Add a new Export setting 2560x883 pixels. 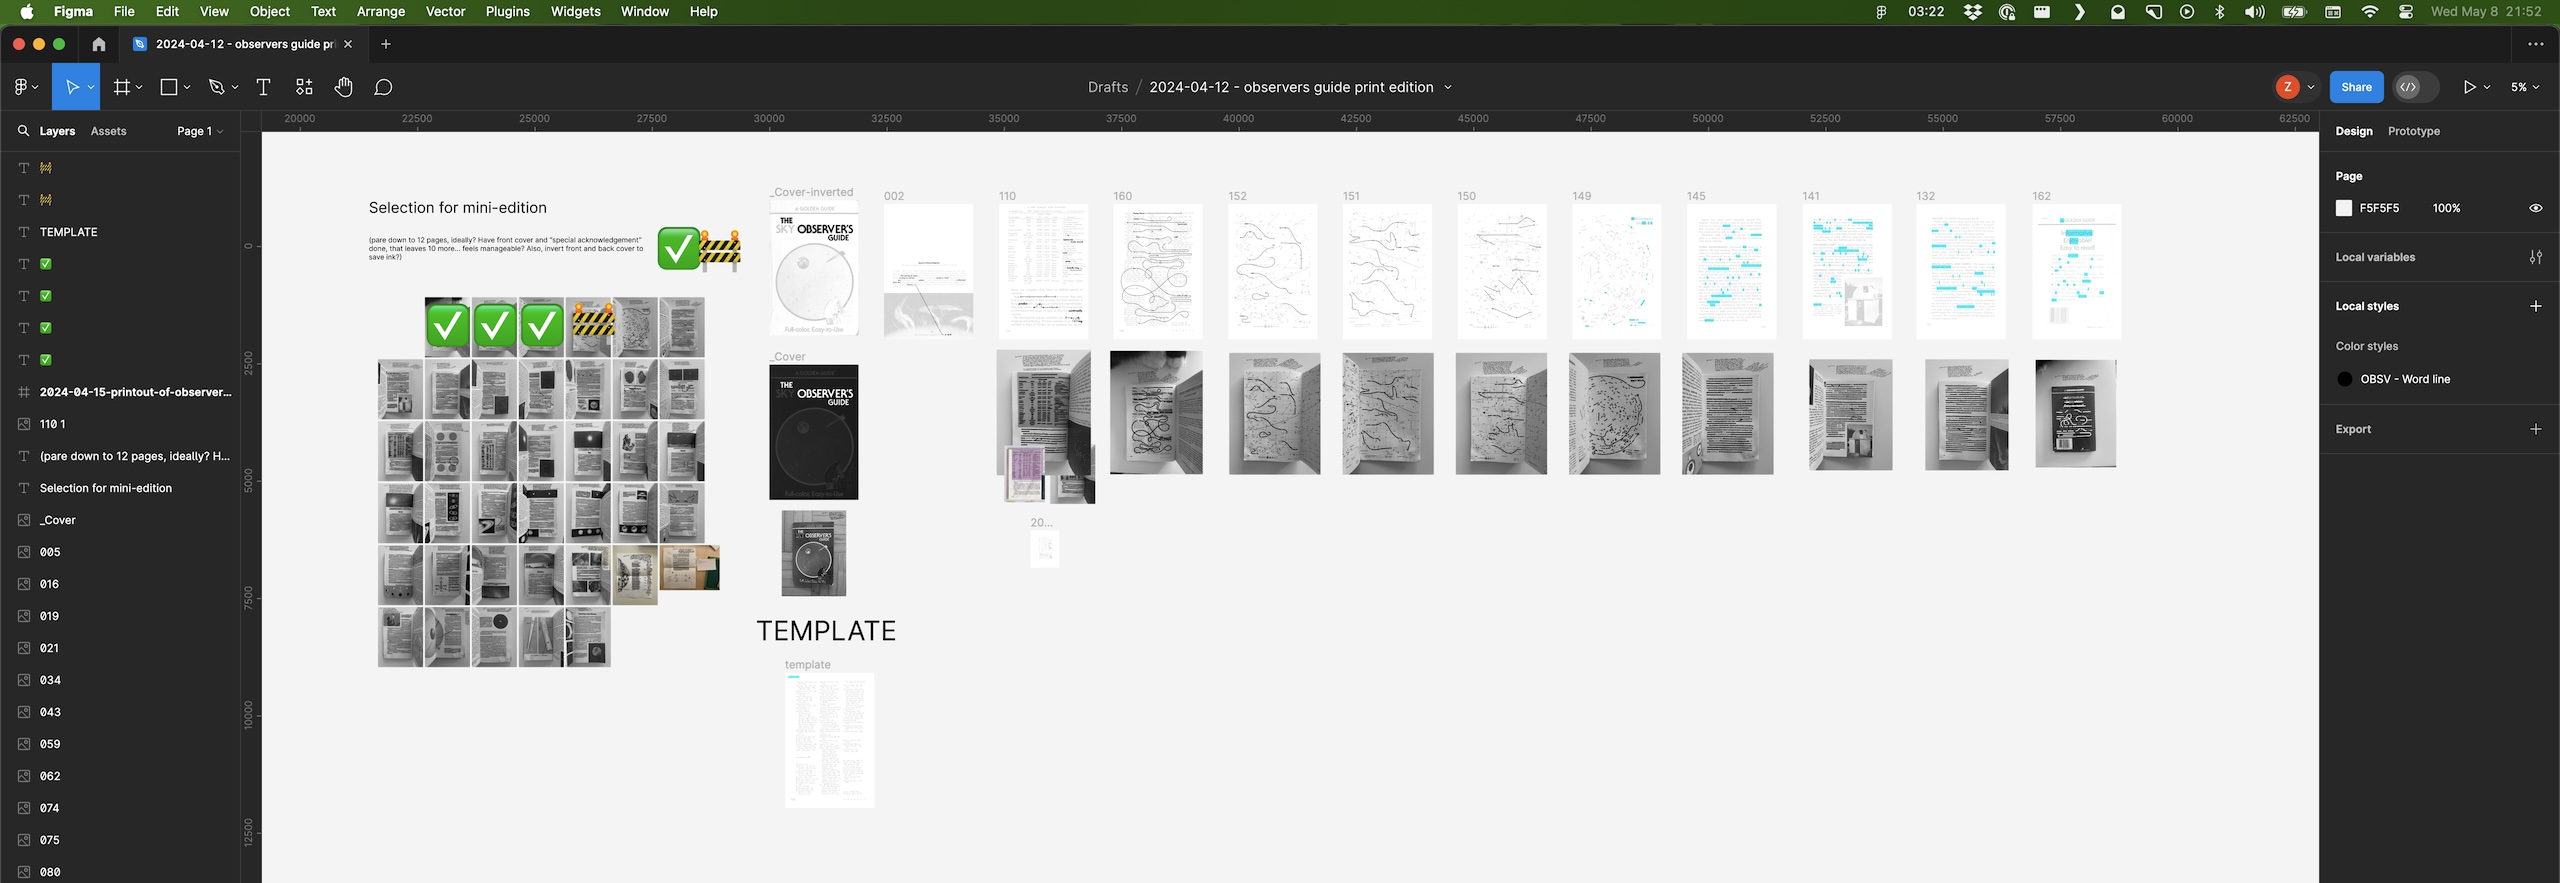[x=2535, y=429]
